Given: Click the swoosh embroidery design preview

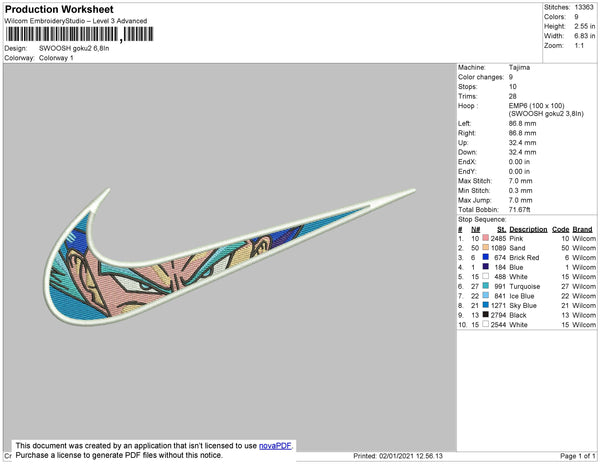Looking at the screenshot, I should tap(230, 256).
